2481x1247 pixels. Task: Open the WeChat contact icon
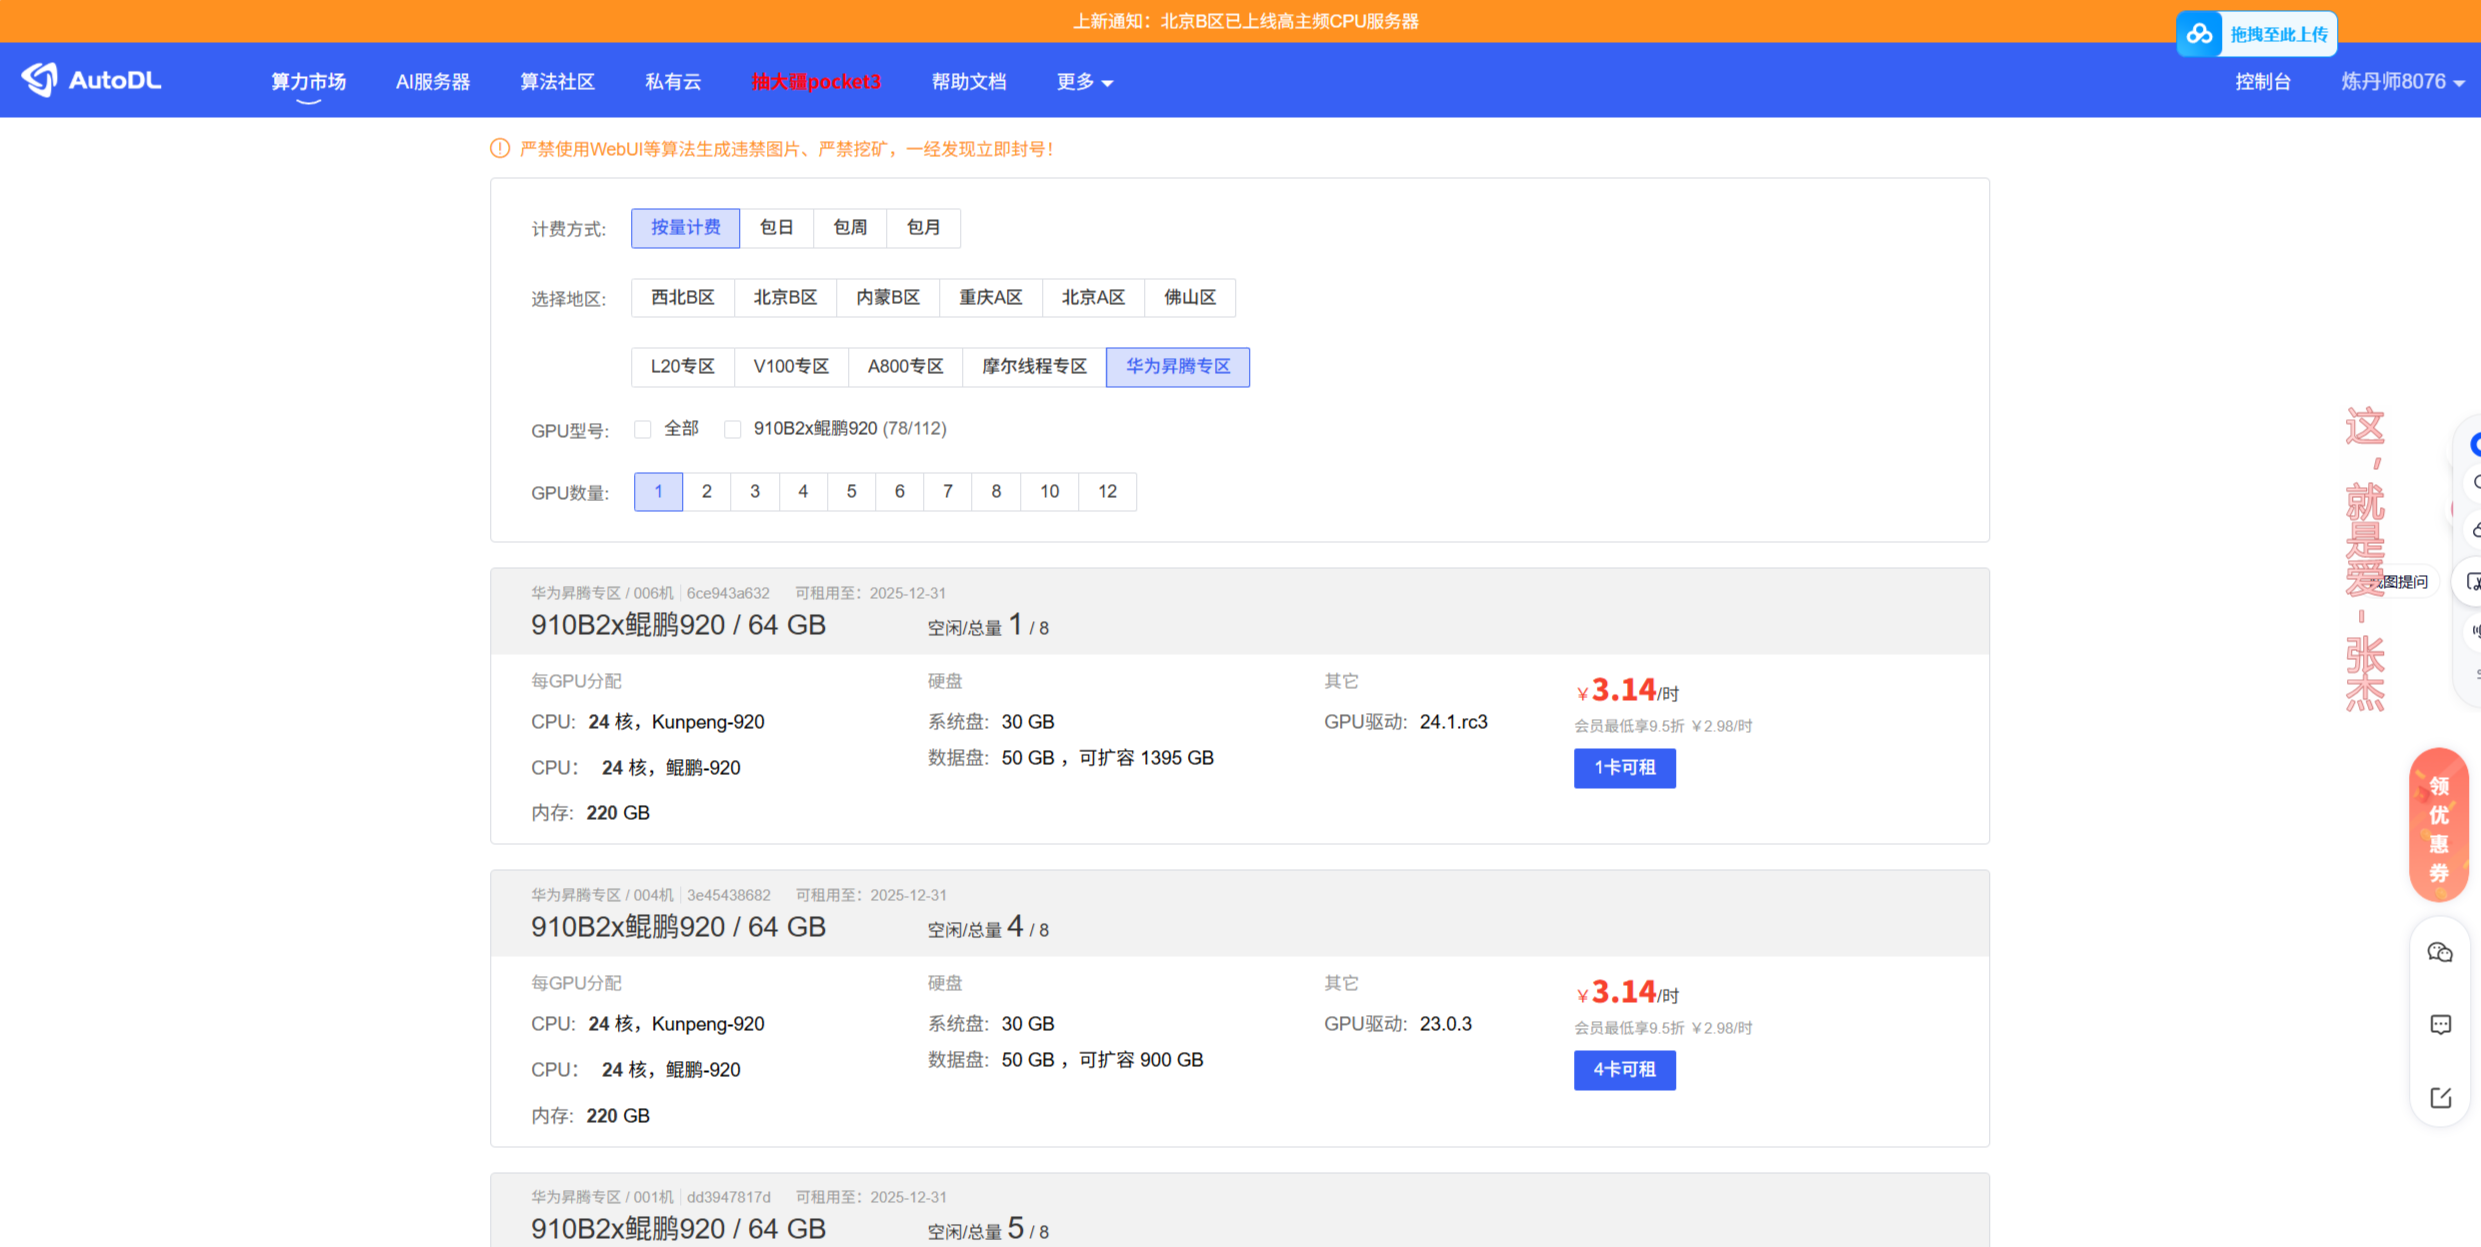[2440, 952]
